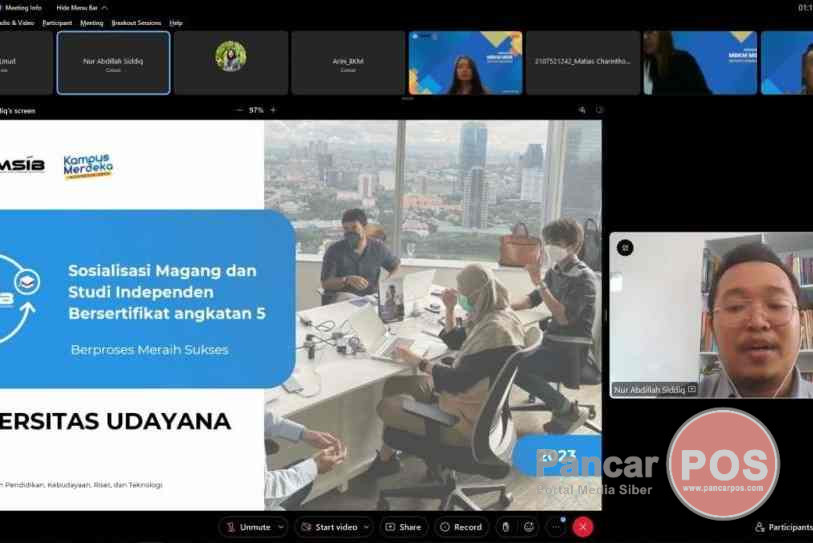813x543 pixels.
Task: Start recording with the Record button
Action: click(460, 527)
